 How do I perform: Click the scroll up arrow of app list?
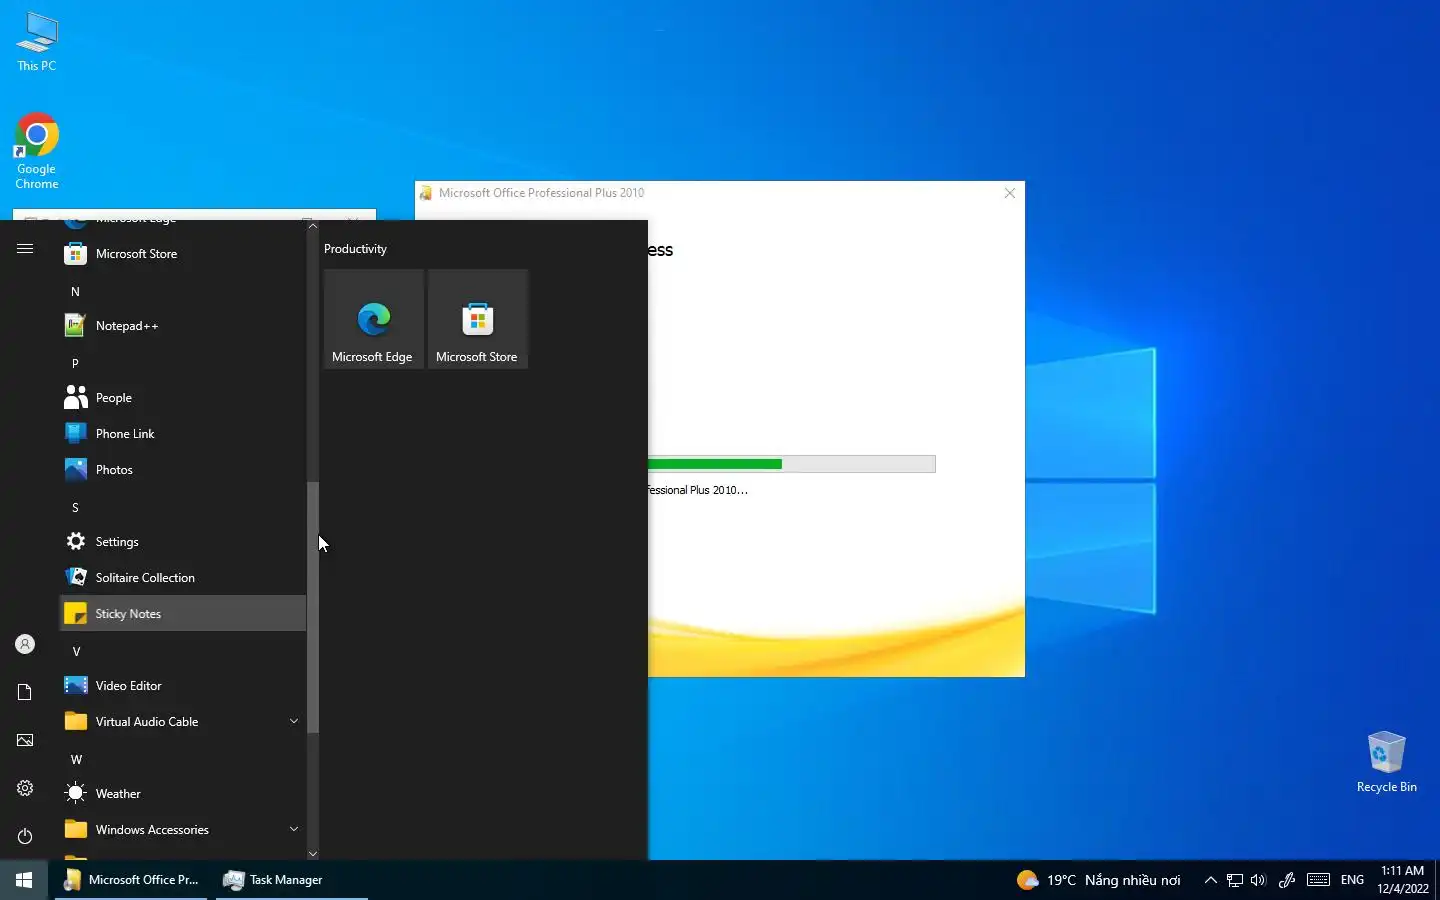[x=313, y=226]
